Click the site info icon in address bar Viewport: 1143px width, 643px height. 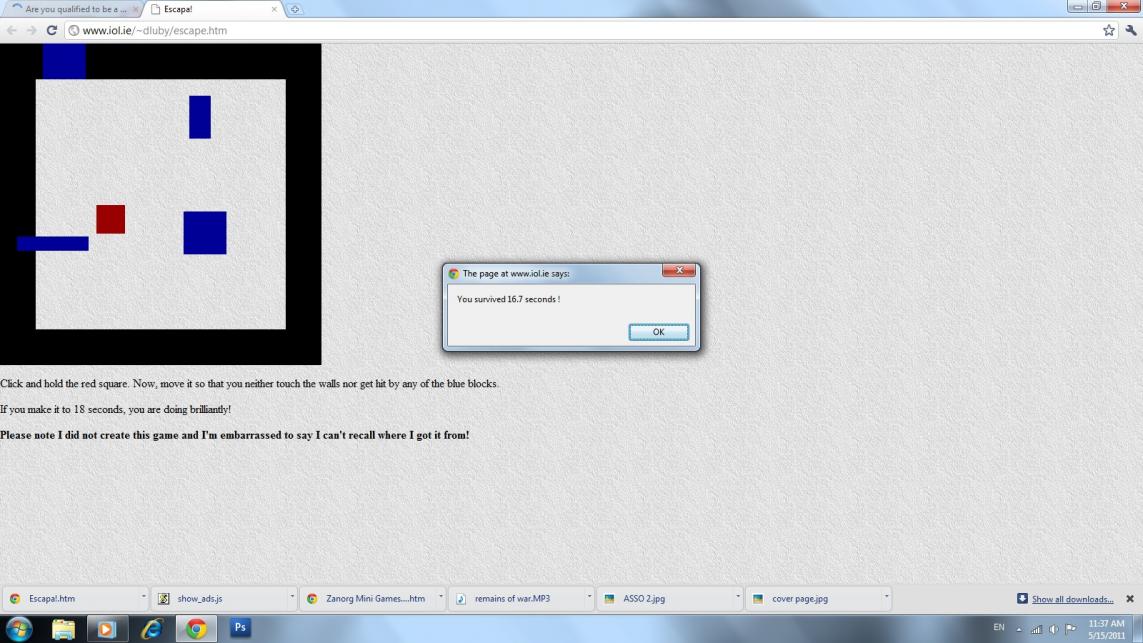74,31
